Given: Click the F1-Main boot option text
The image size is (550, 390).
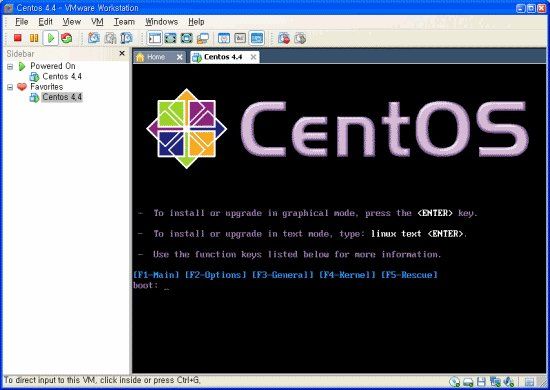Looking at the screenshot, I should coord(156,275).
